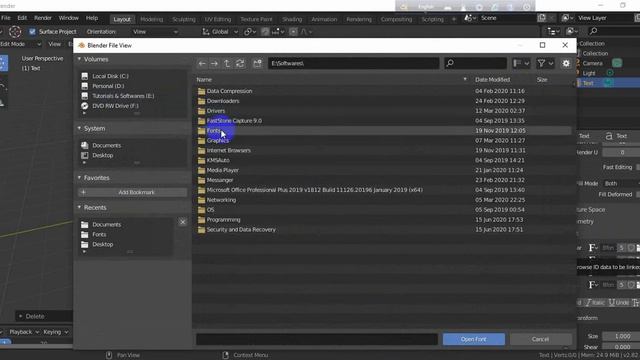Image resolution: width=640 pixels, height=360 pixels.
Task: Switch to the Modeling workspace tab
Action: click(151, 19)
